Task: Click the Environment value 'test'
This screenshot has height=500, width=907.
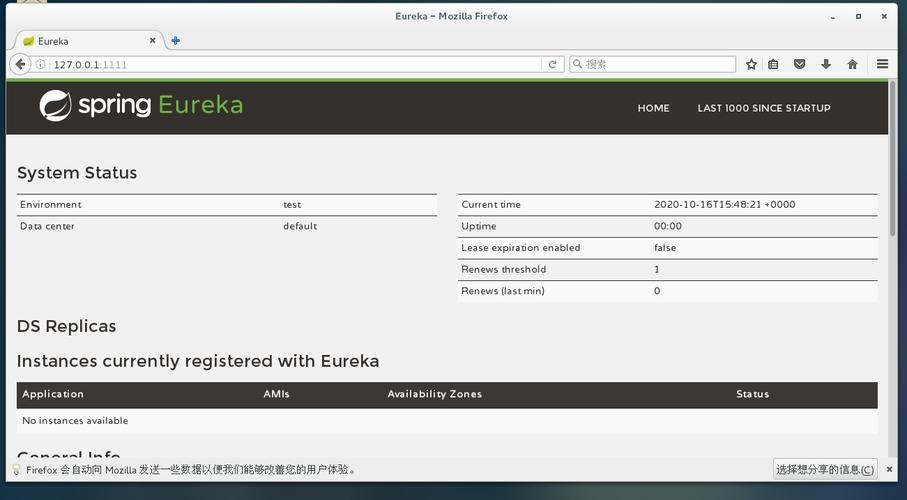Action: [292, 205]
